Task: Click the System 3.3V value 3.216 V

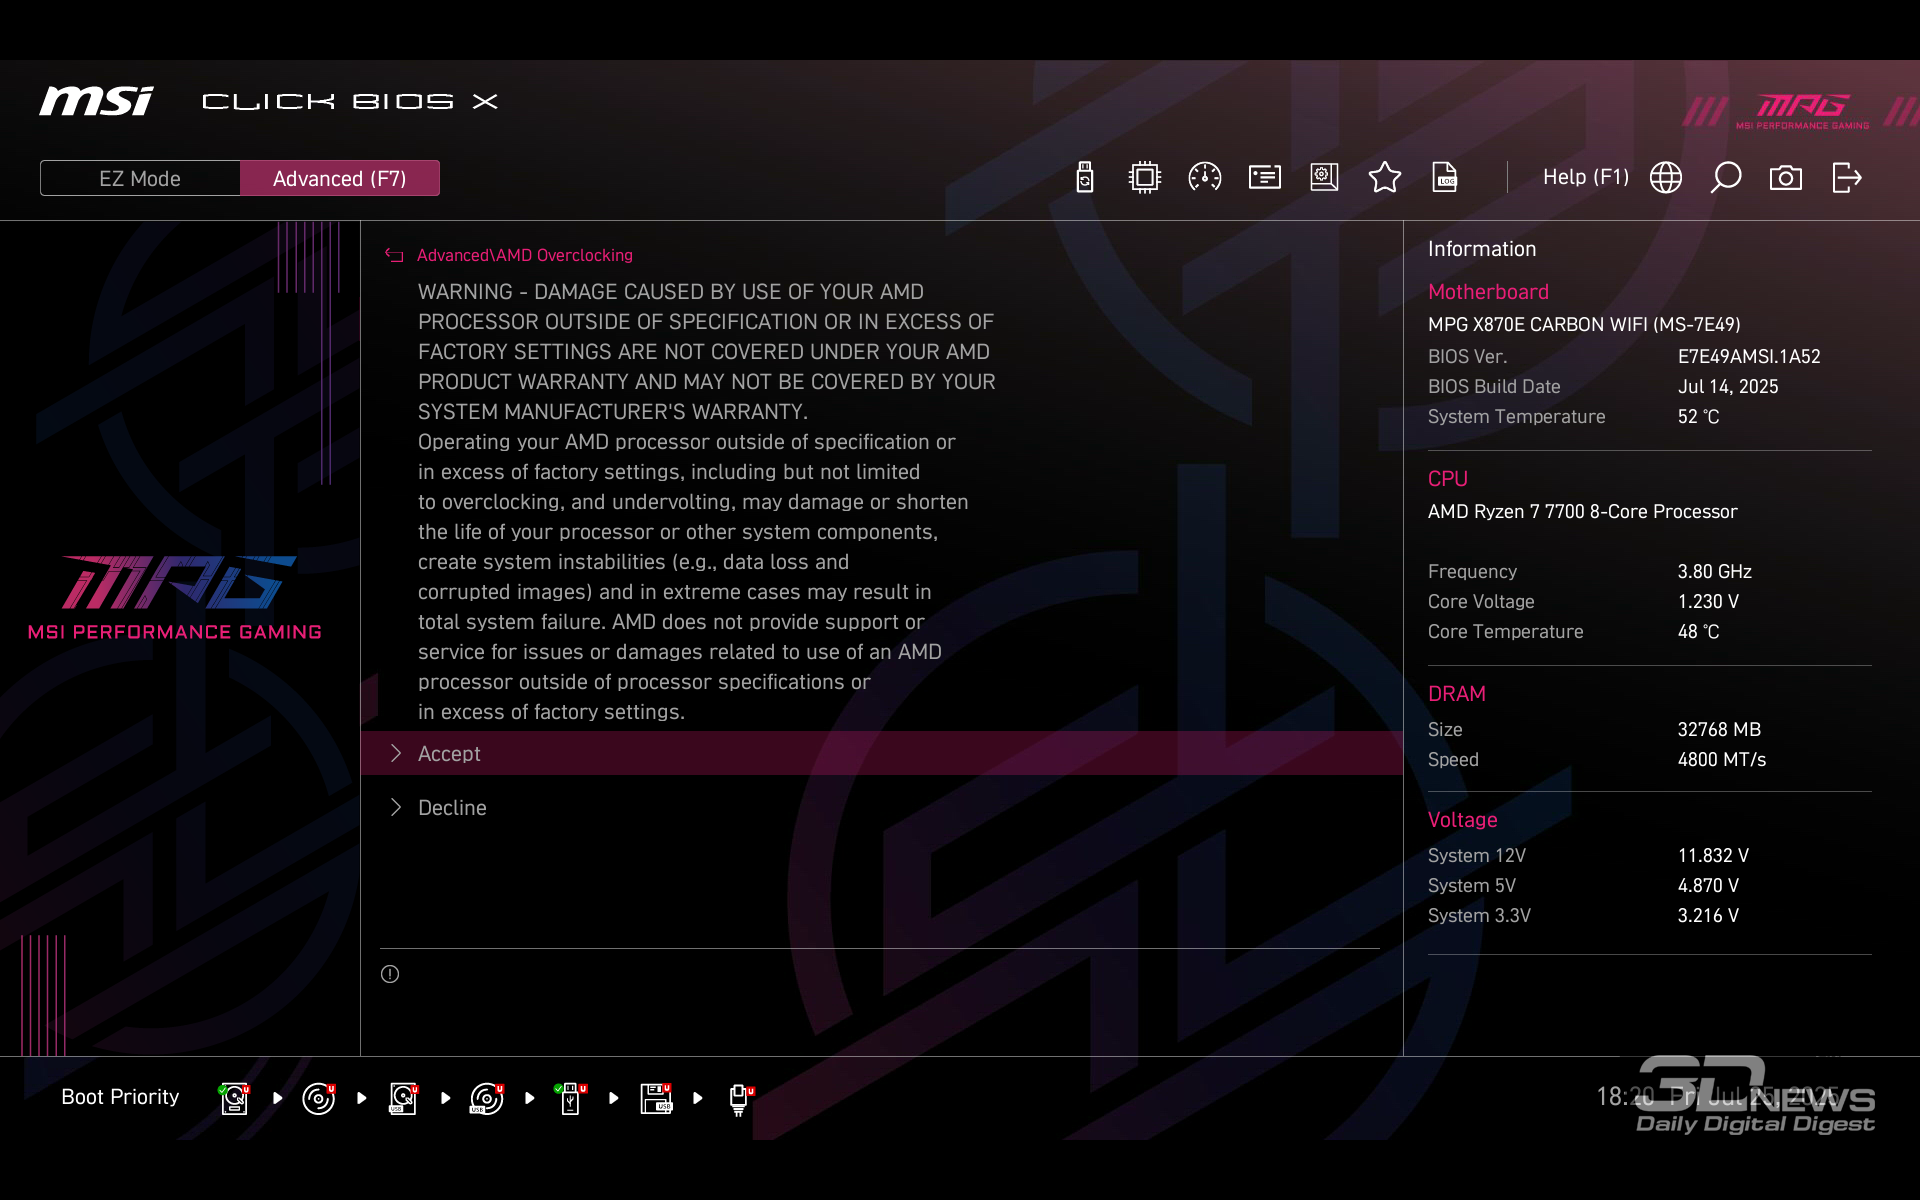Action: 1708,915
